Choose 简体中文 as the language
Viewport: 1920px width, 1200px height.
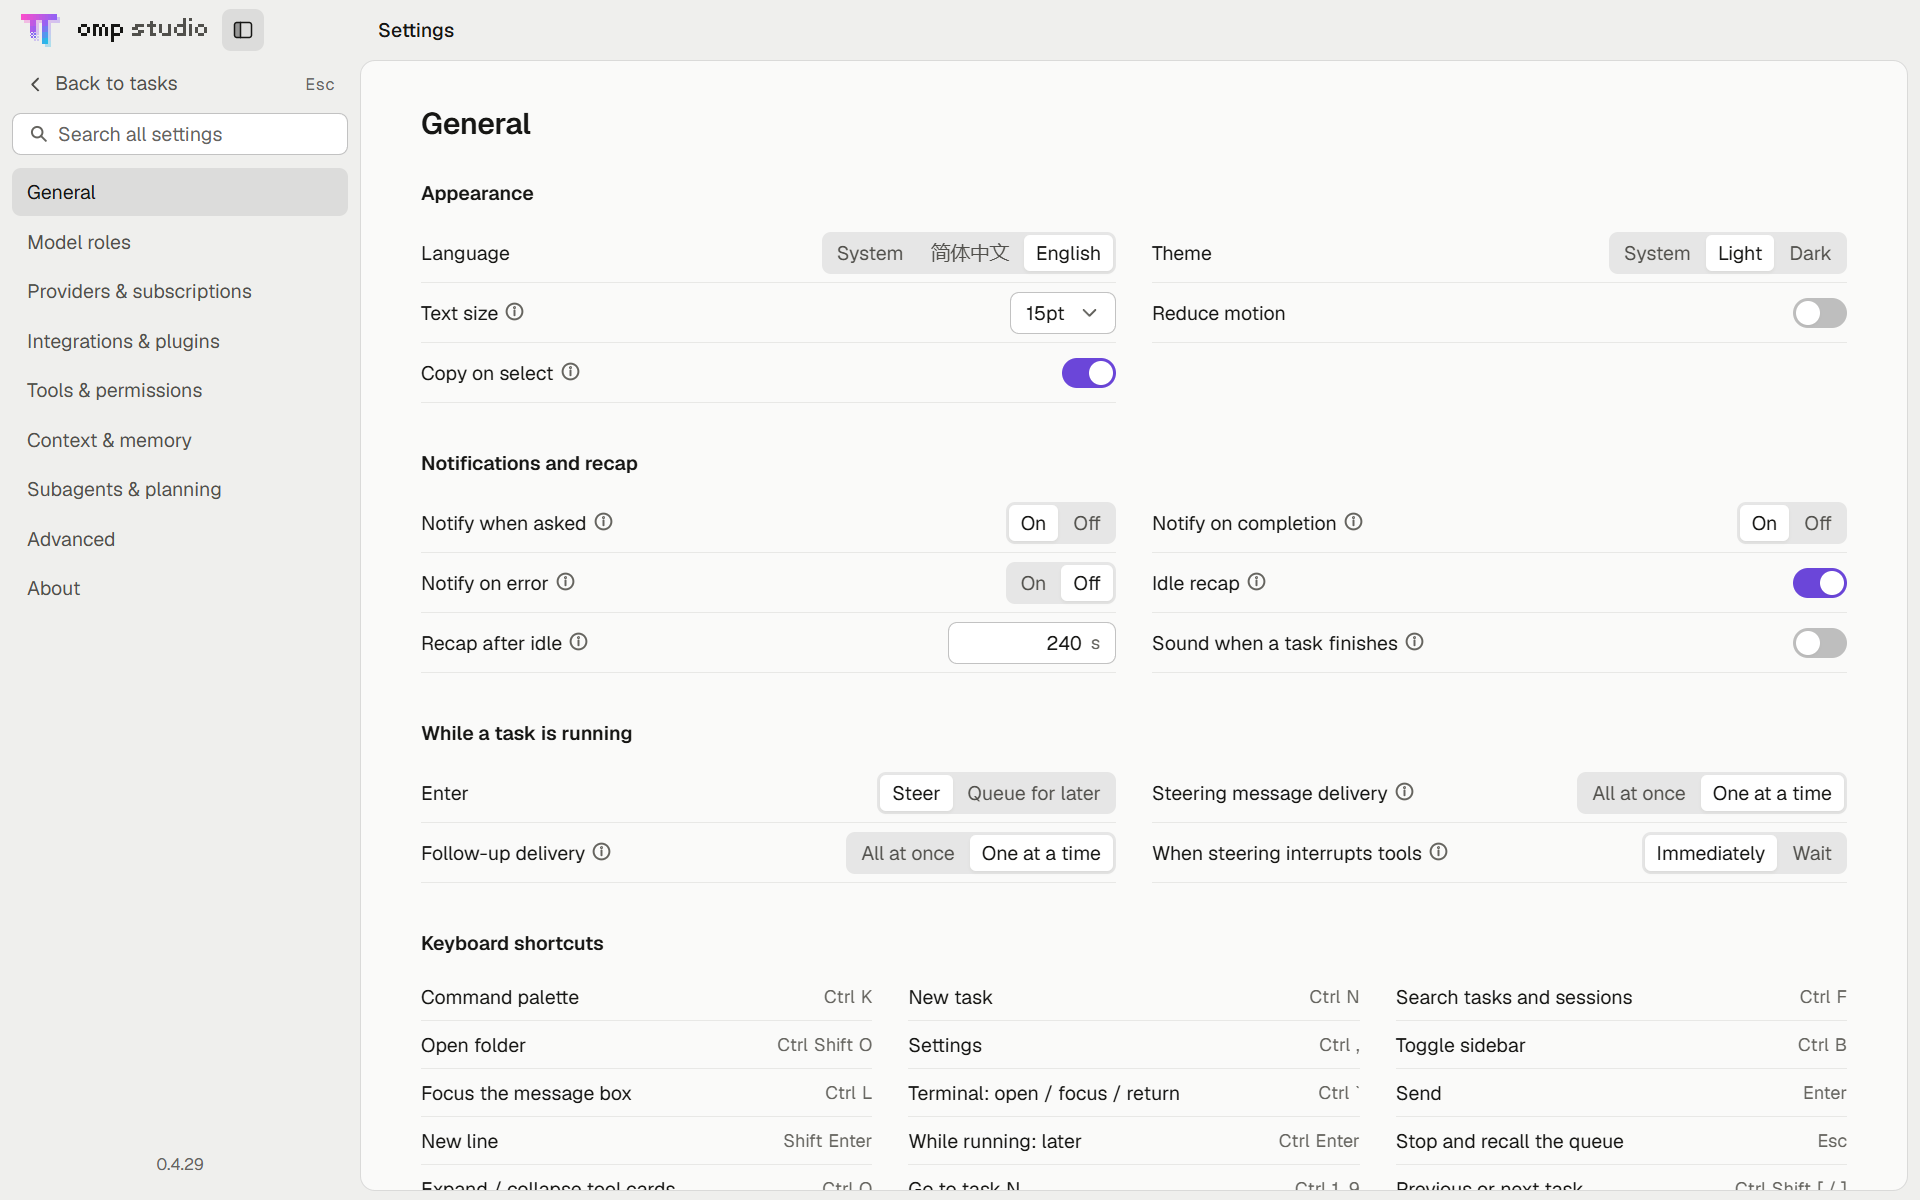coord(970,253)
